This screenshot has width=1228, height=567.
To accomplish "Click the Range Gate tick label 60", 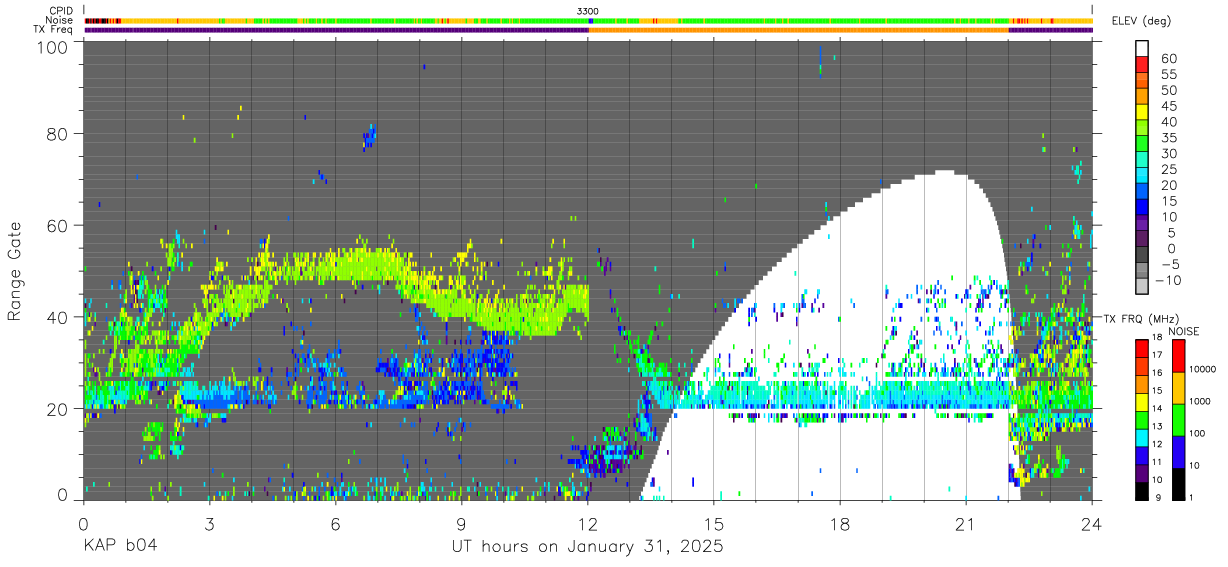I will tap(59, 225).
